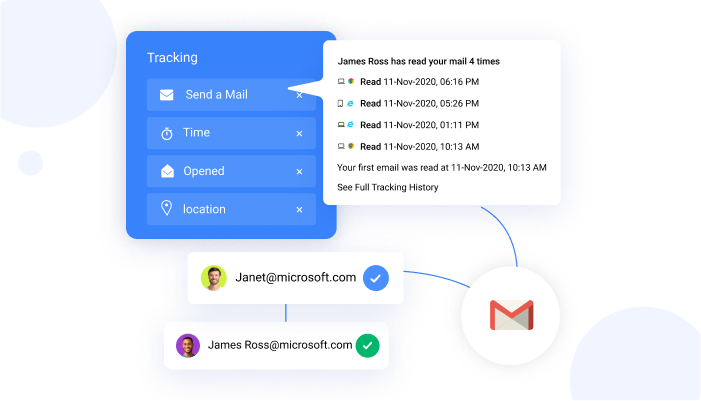Click the map pin icon beside location
The image size is (701, 401).
pos(166,208)
